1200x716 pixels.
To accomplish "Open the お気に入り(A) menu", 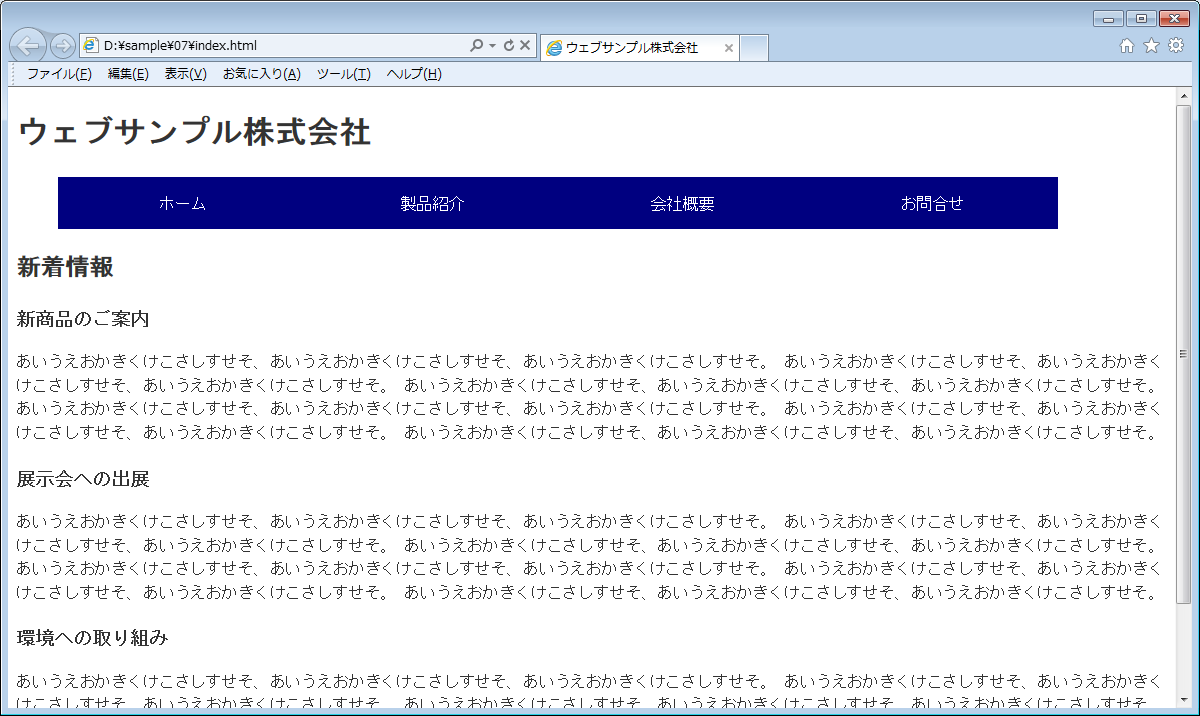I will [261, 74].
